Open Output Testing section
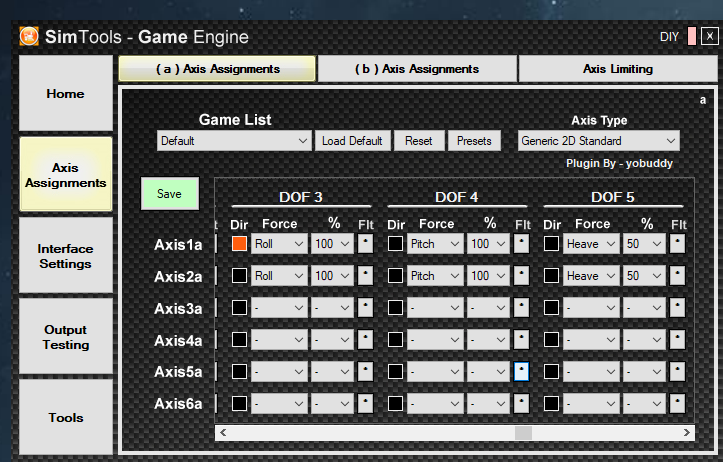723x462 pixels. coord(66,337)
